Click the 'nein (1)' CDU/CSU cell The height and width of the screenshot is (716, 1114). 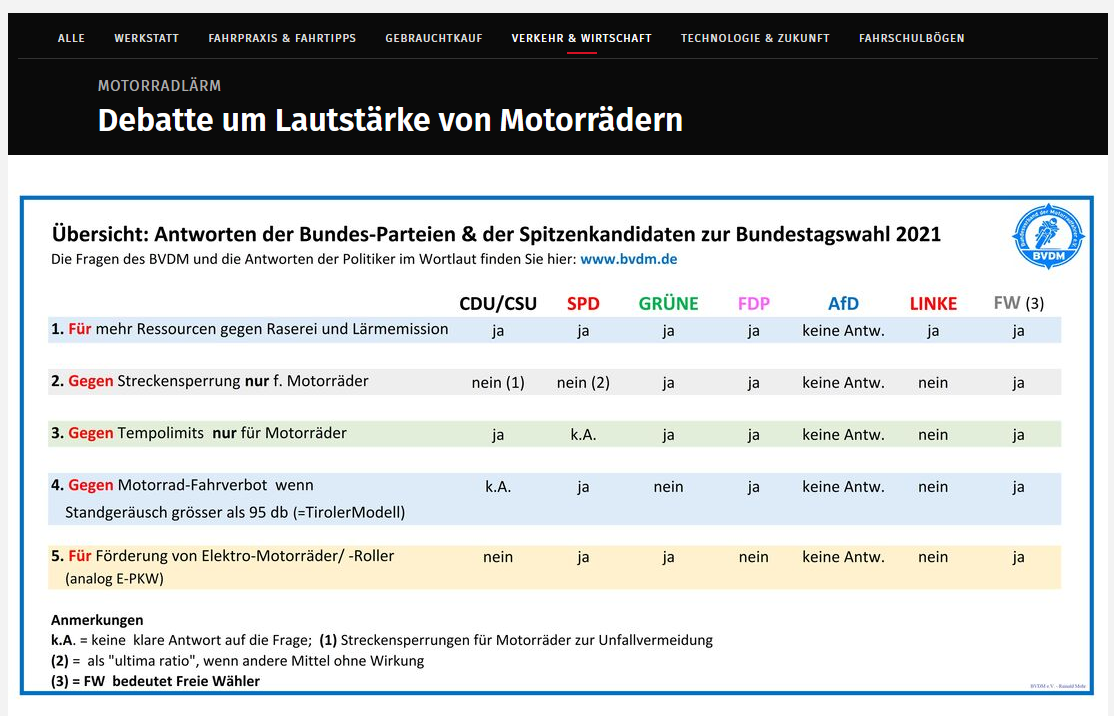[498, 383]
